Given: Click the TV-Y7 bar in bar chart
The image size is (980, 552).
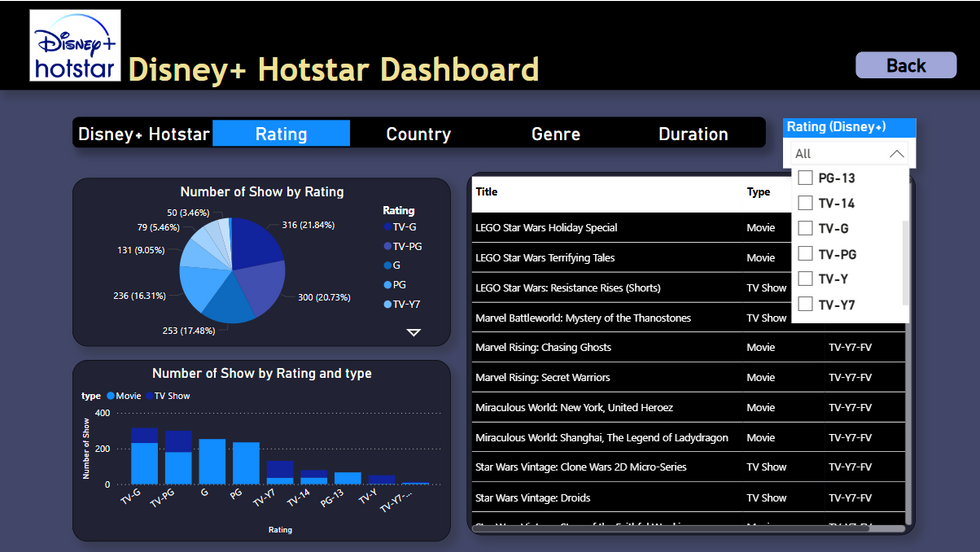Looking at the screenshot, I should (x=280, y=473).
